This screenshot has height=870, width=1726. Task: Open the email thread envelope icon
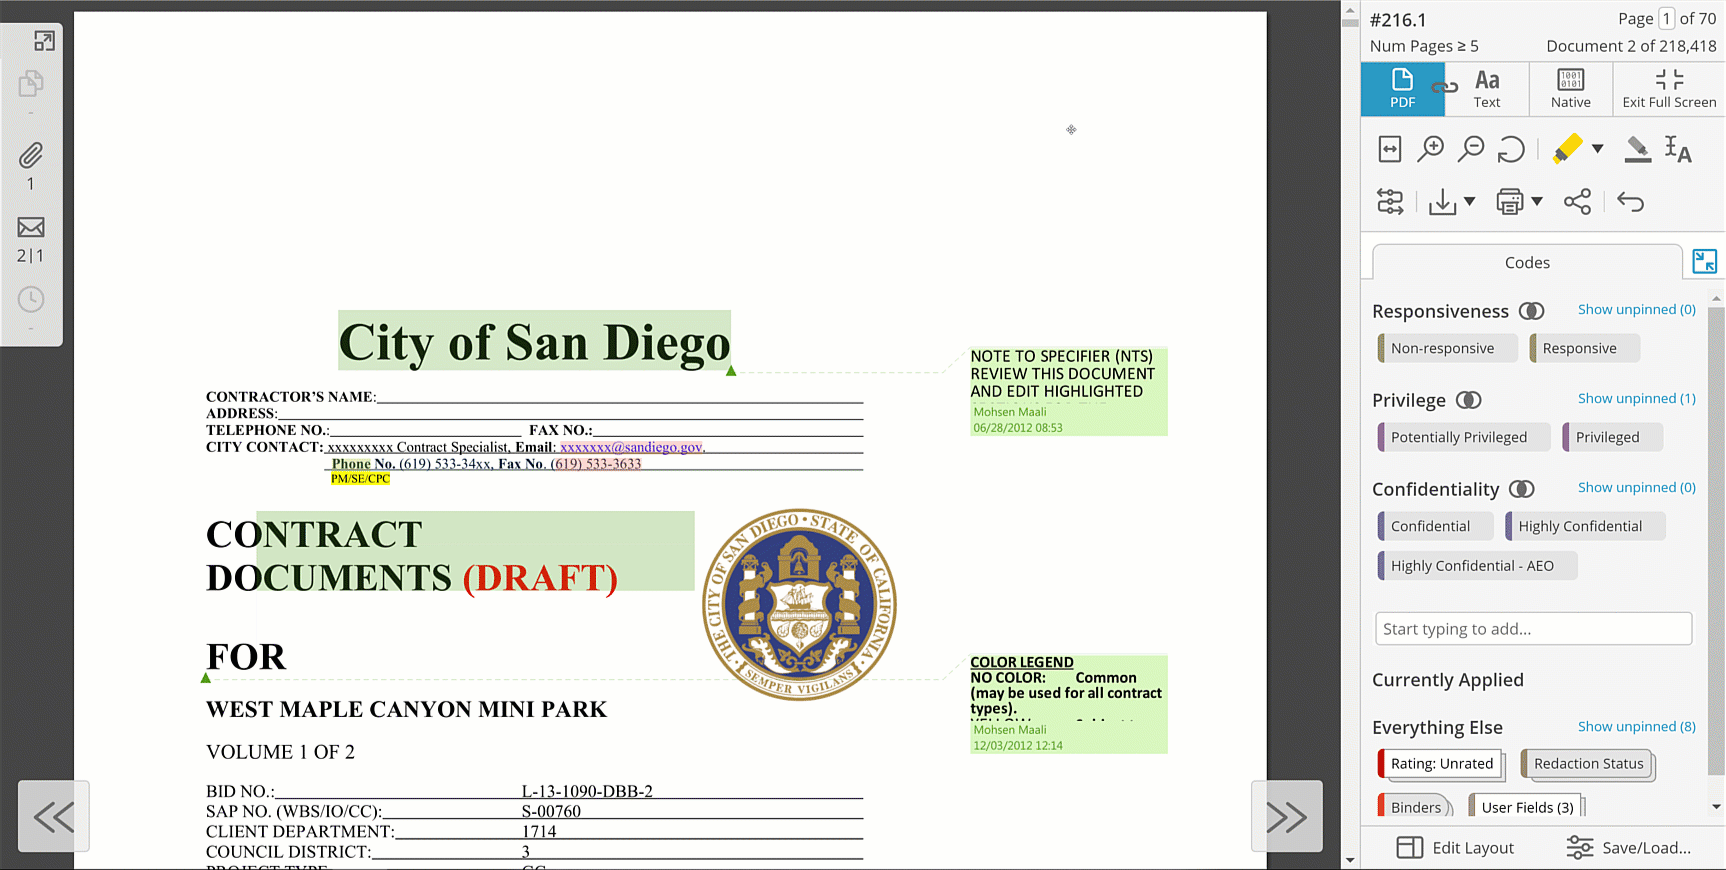point(31,228)
